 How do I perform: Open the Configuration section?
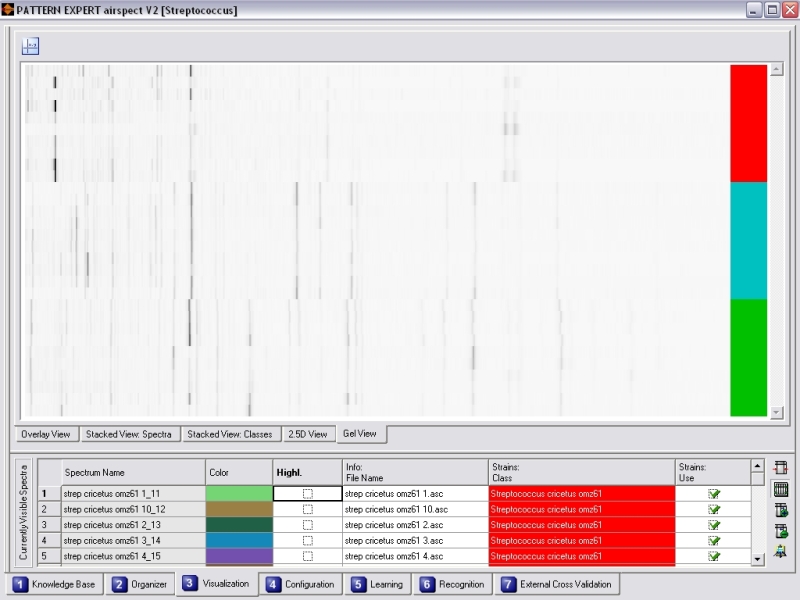pos(300,584)
